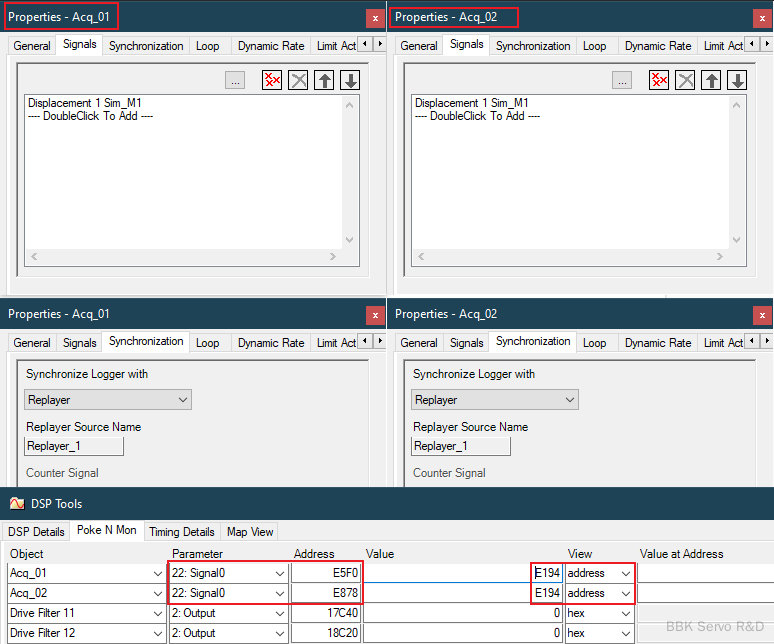Click delete-all signals icon in top Acq_02 panel
Image resolution: width=774 pixels, height=644 pixels.
659,81
